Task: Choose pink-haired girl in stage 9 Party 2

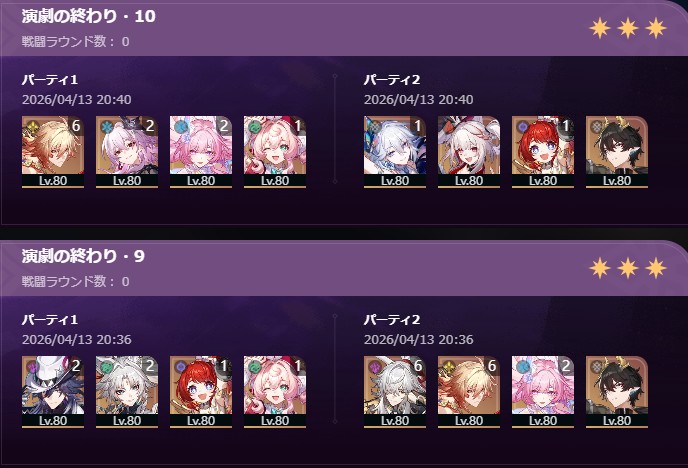Action: click(543, 392)
